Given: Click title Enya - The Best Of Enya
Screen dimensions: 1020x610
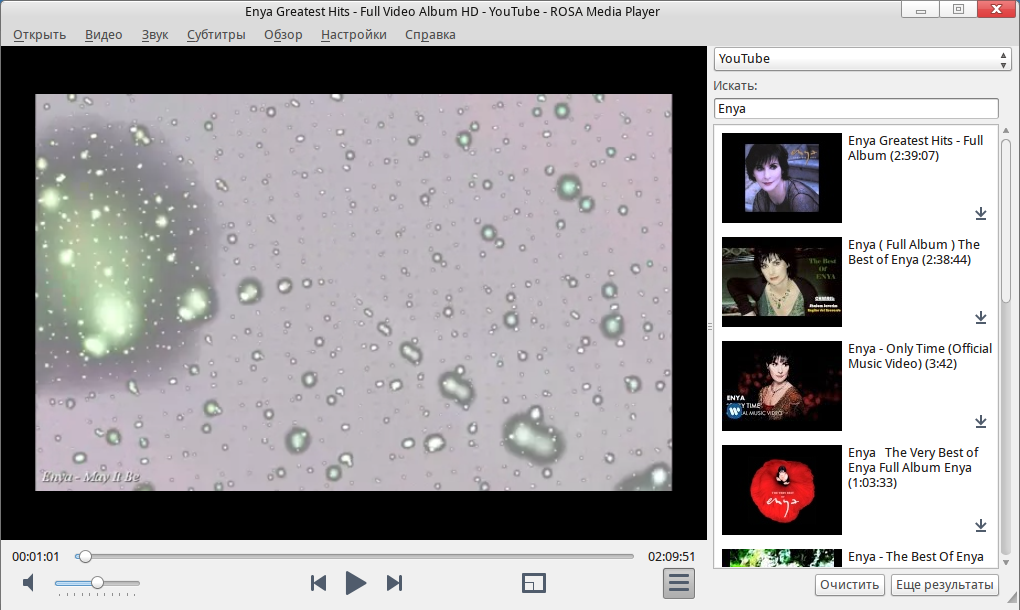Looking at the screenshot, I should (x=915, y=557).
